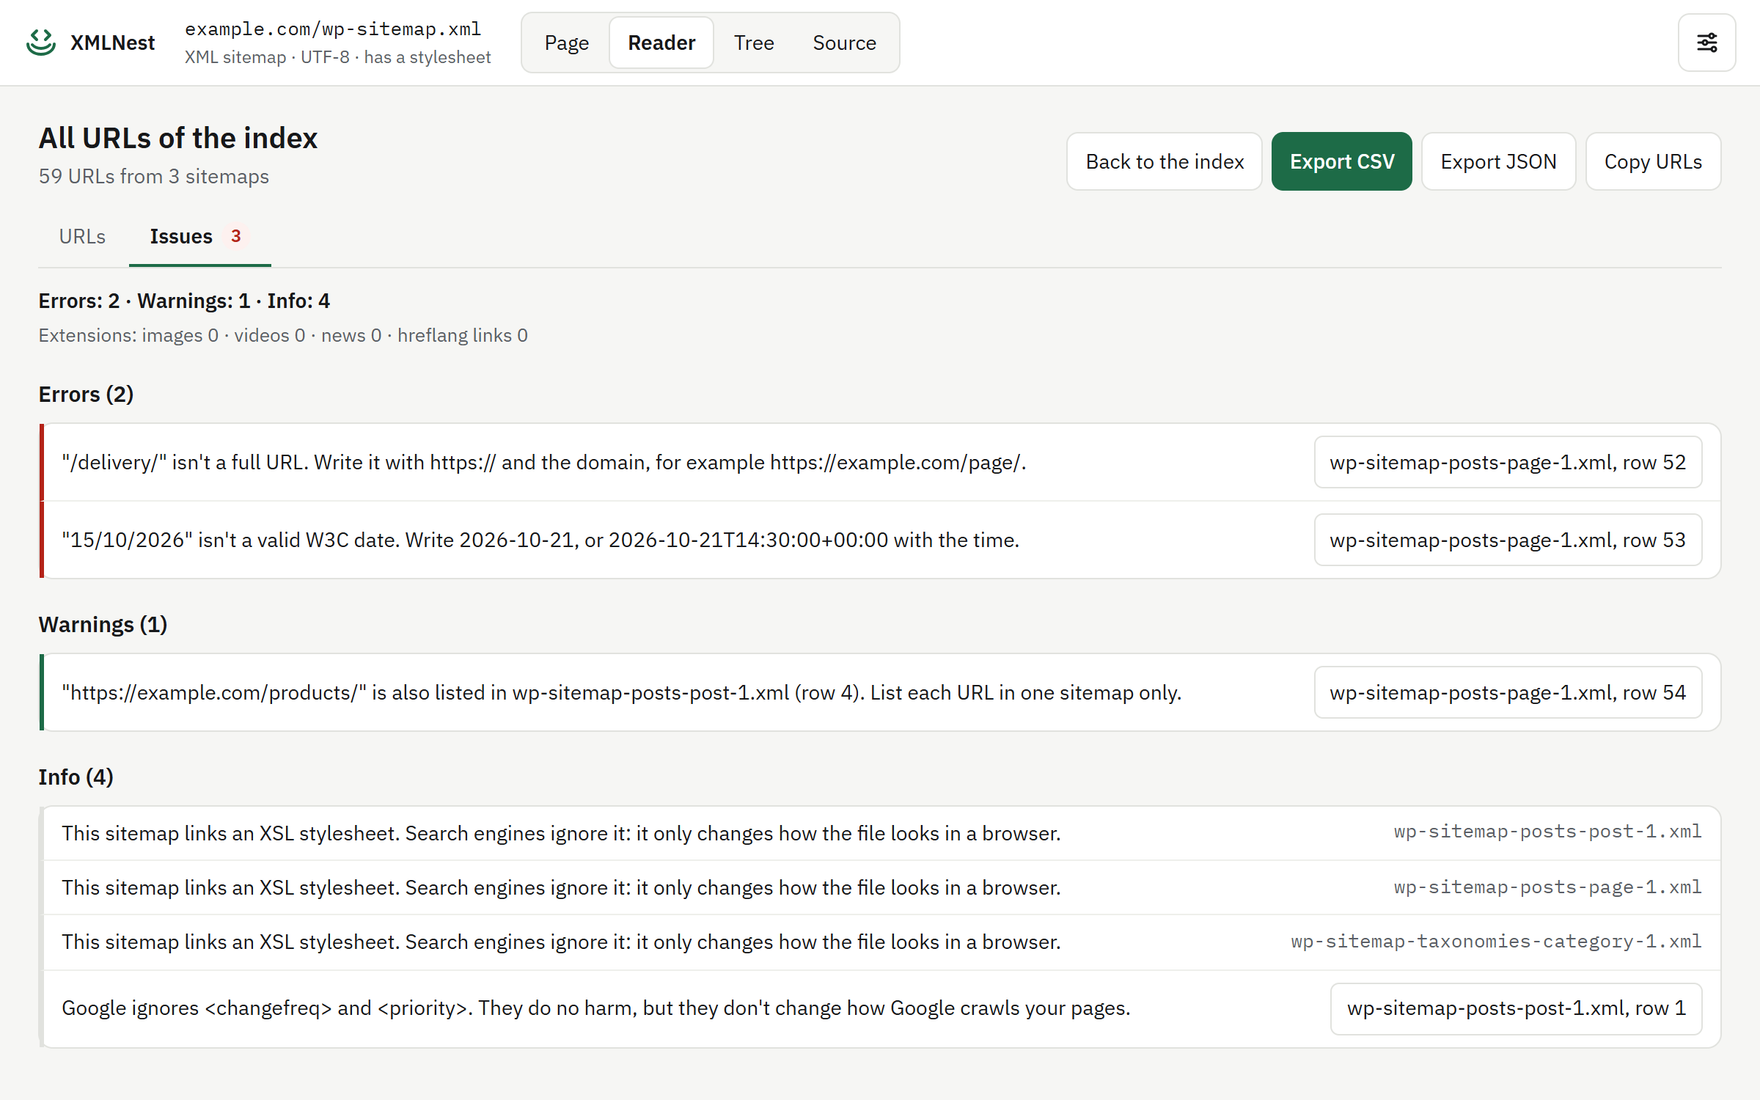Click the Extensions summary line
1760x1100 pixels.
[283, 335]
